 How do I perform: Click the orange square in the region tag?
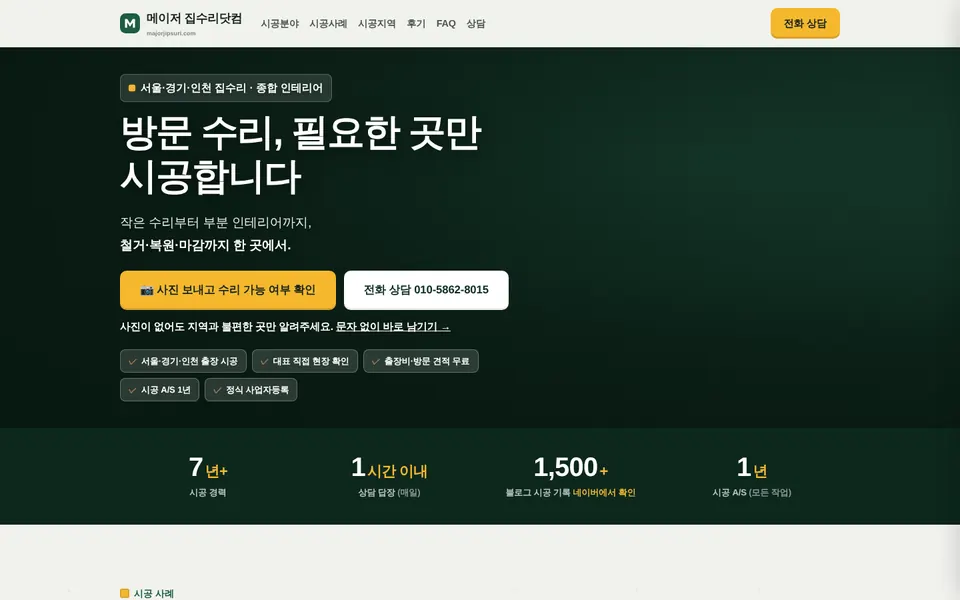[x=132, y=88]
